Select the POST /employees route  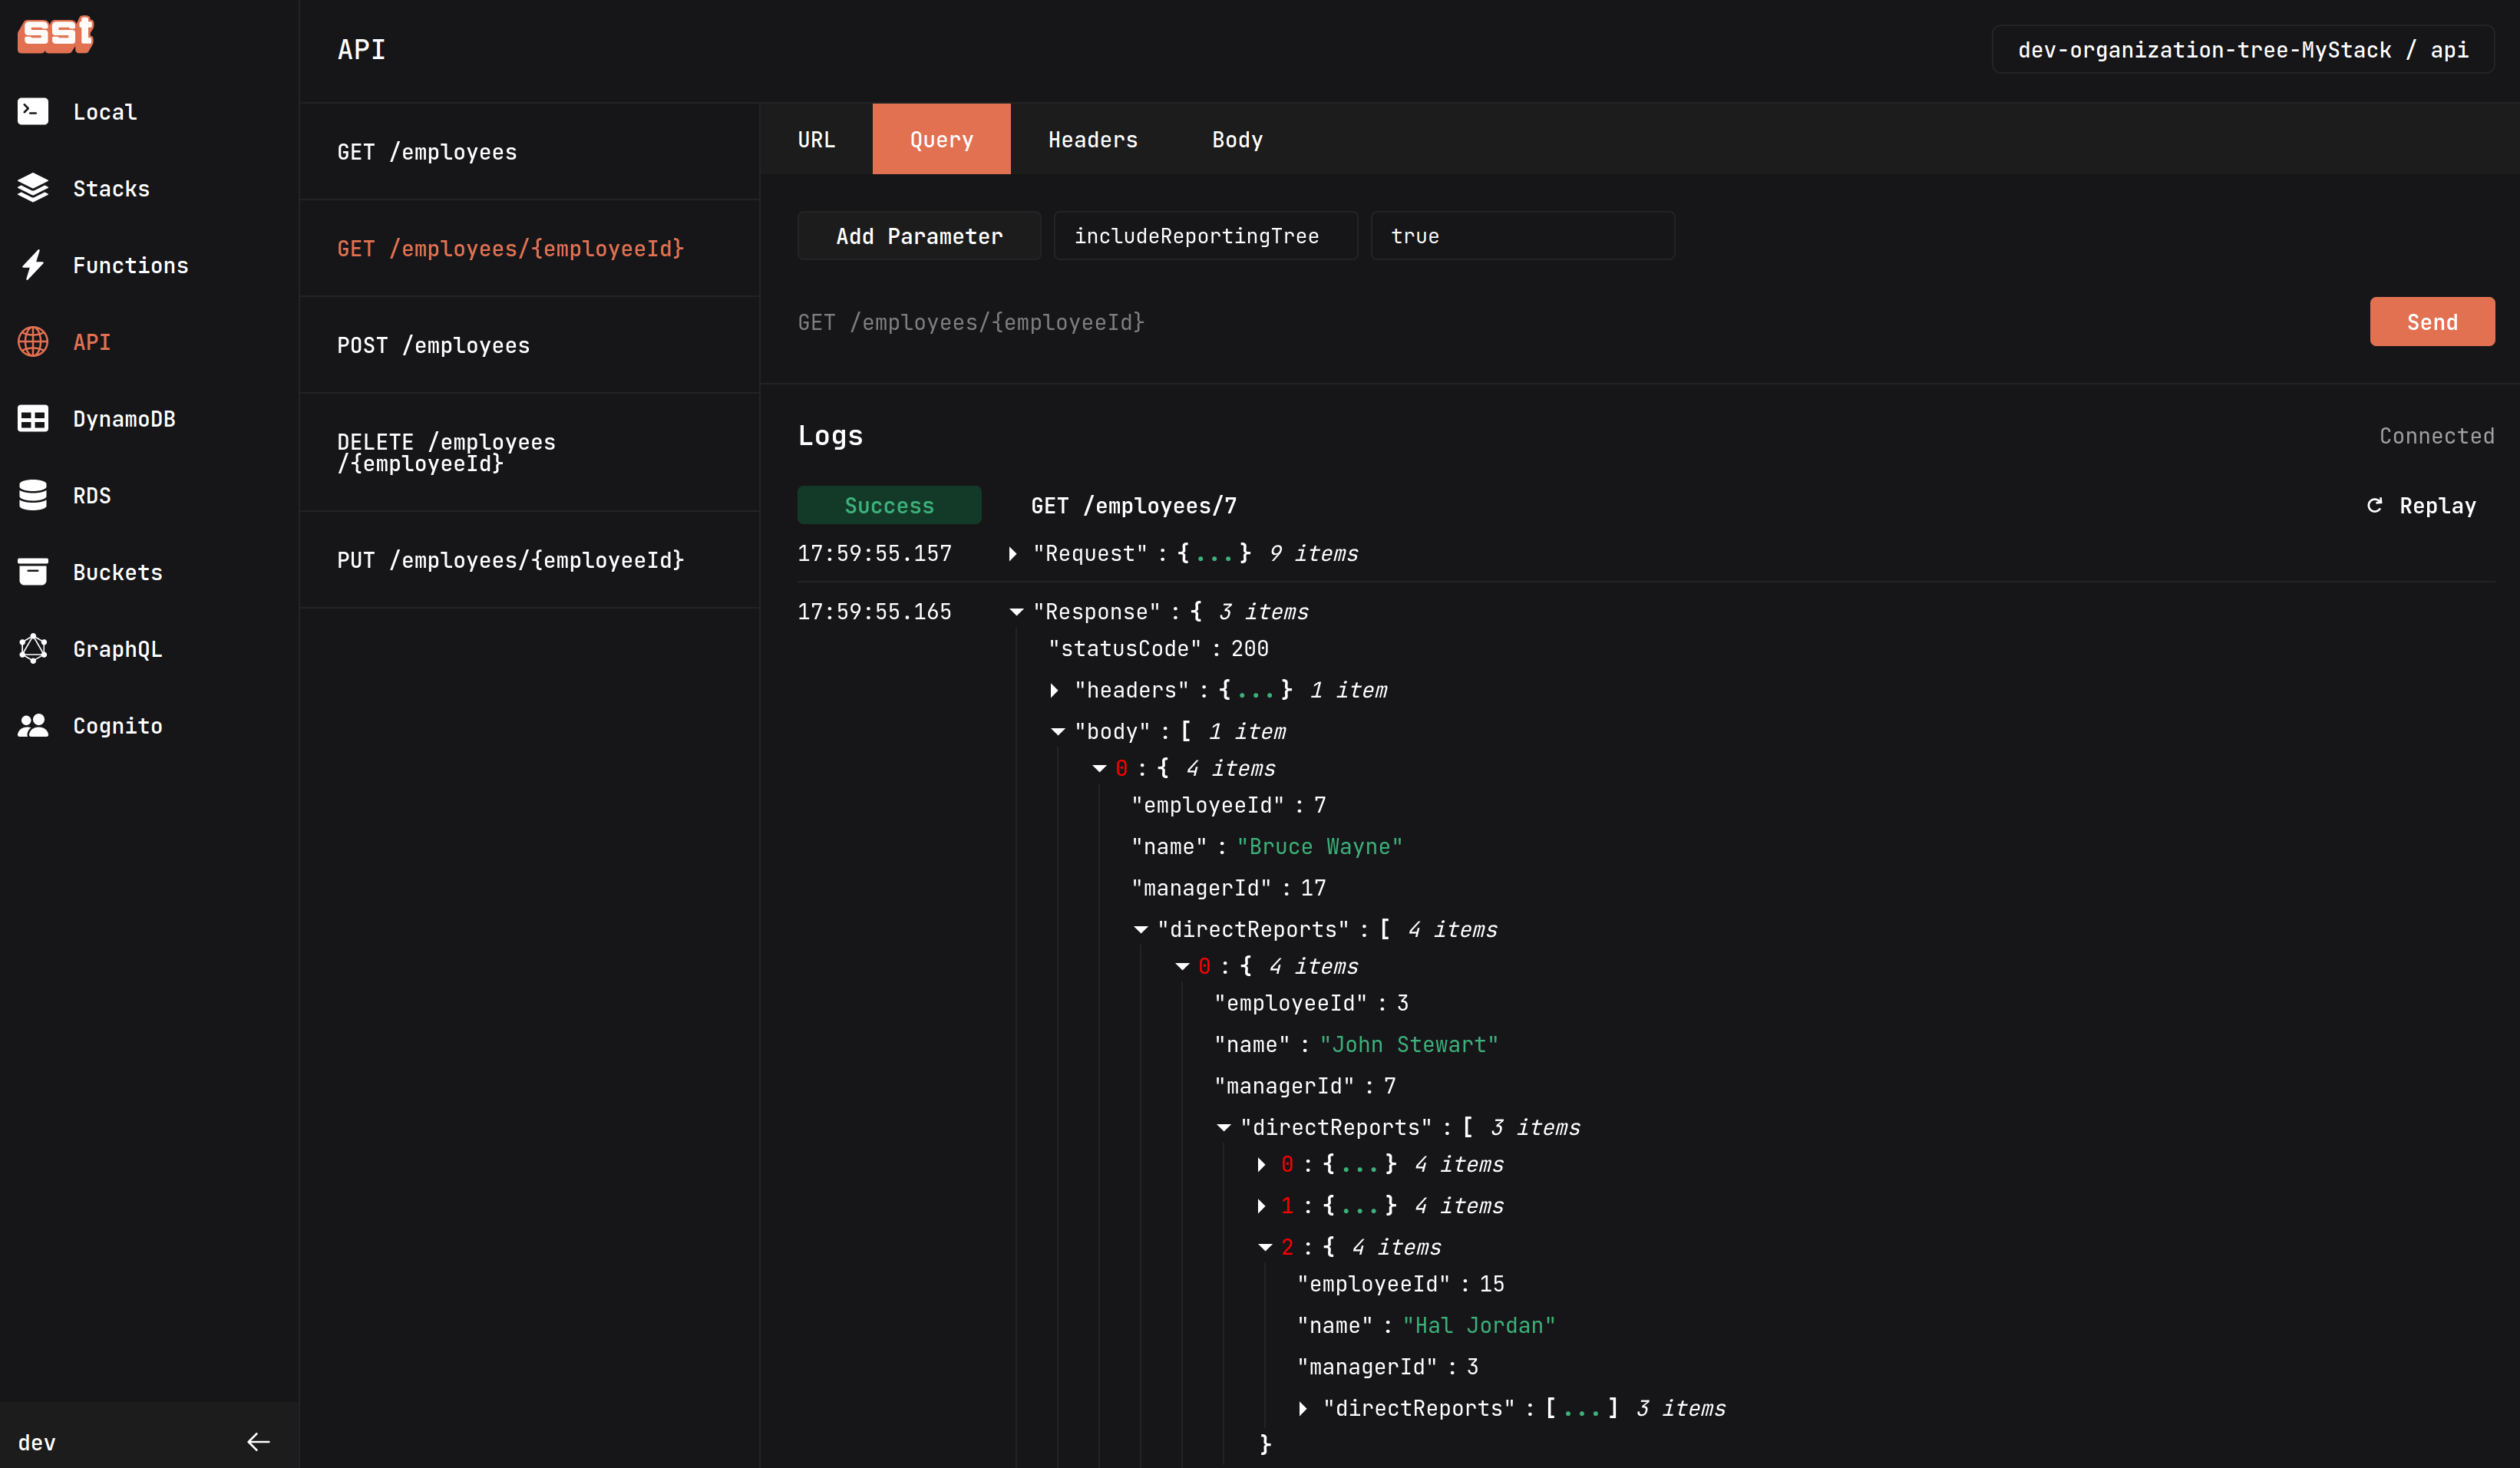coord(433,345)
